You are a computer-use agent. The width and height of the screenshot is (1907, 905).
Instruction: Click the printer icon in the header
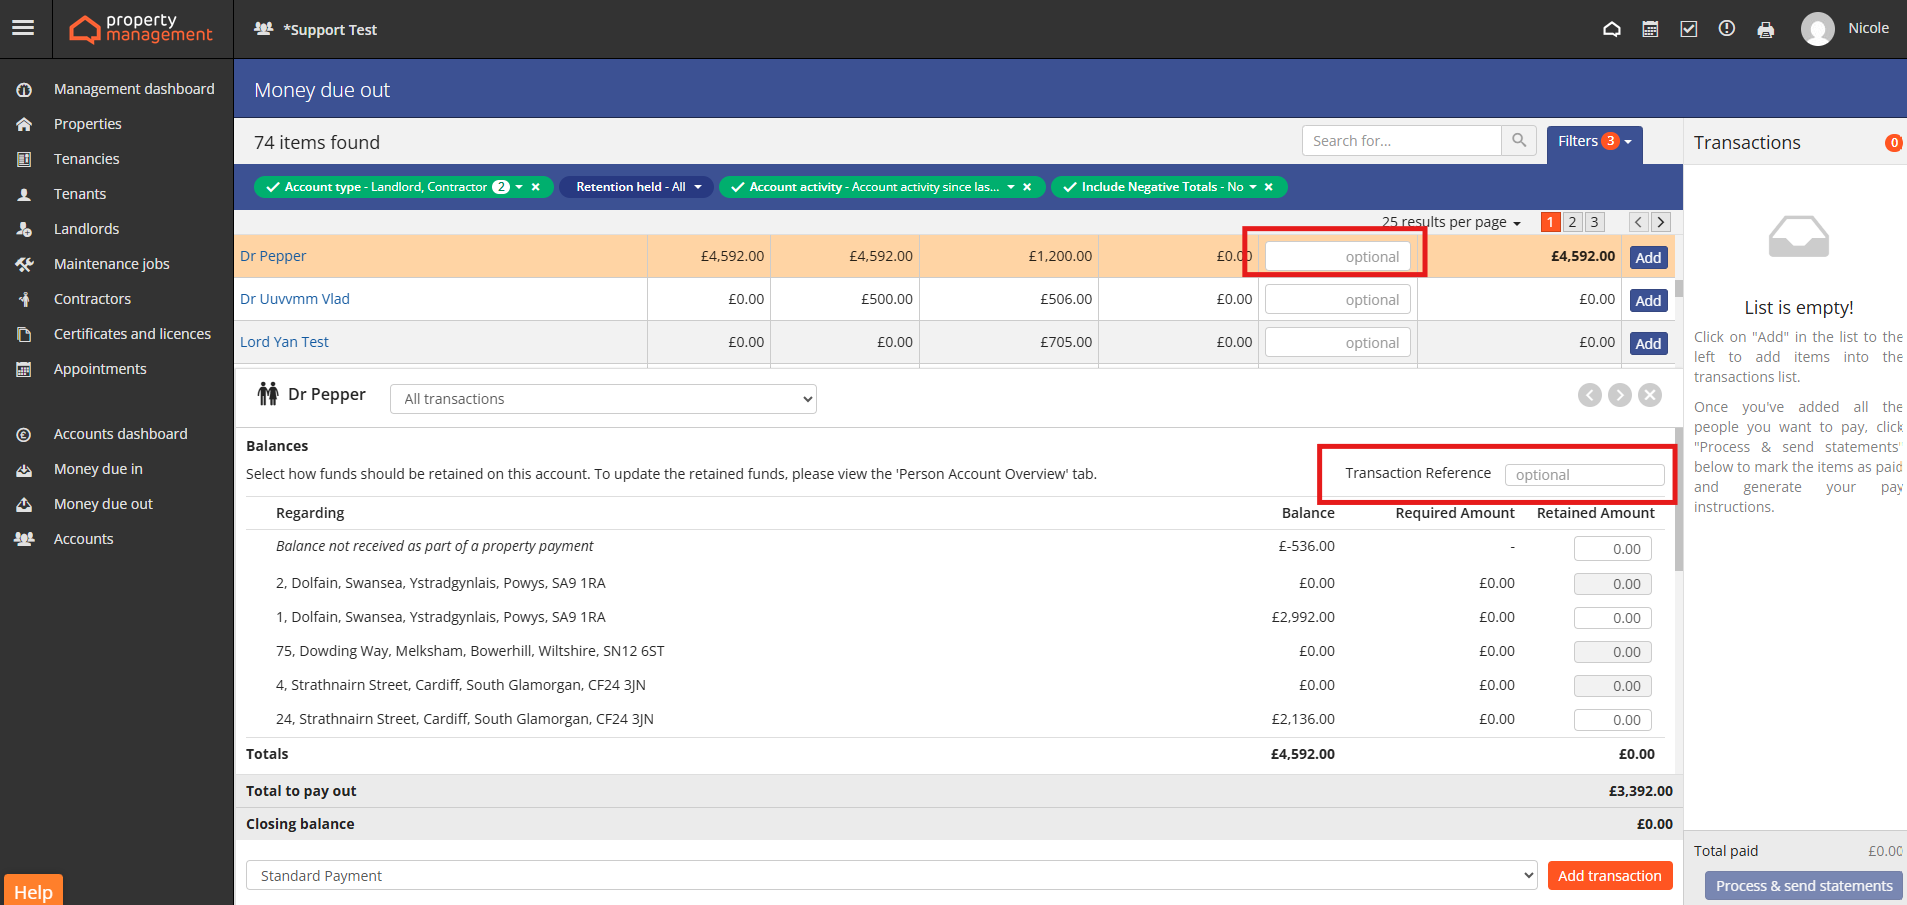(1766, 30)
